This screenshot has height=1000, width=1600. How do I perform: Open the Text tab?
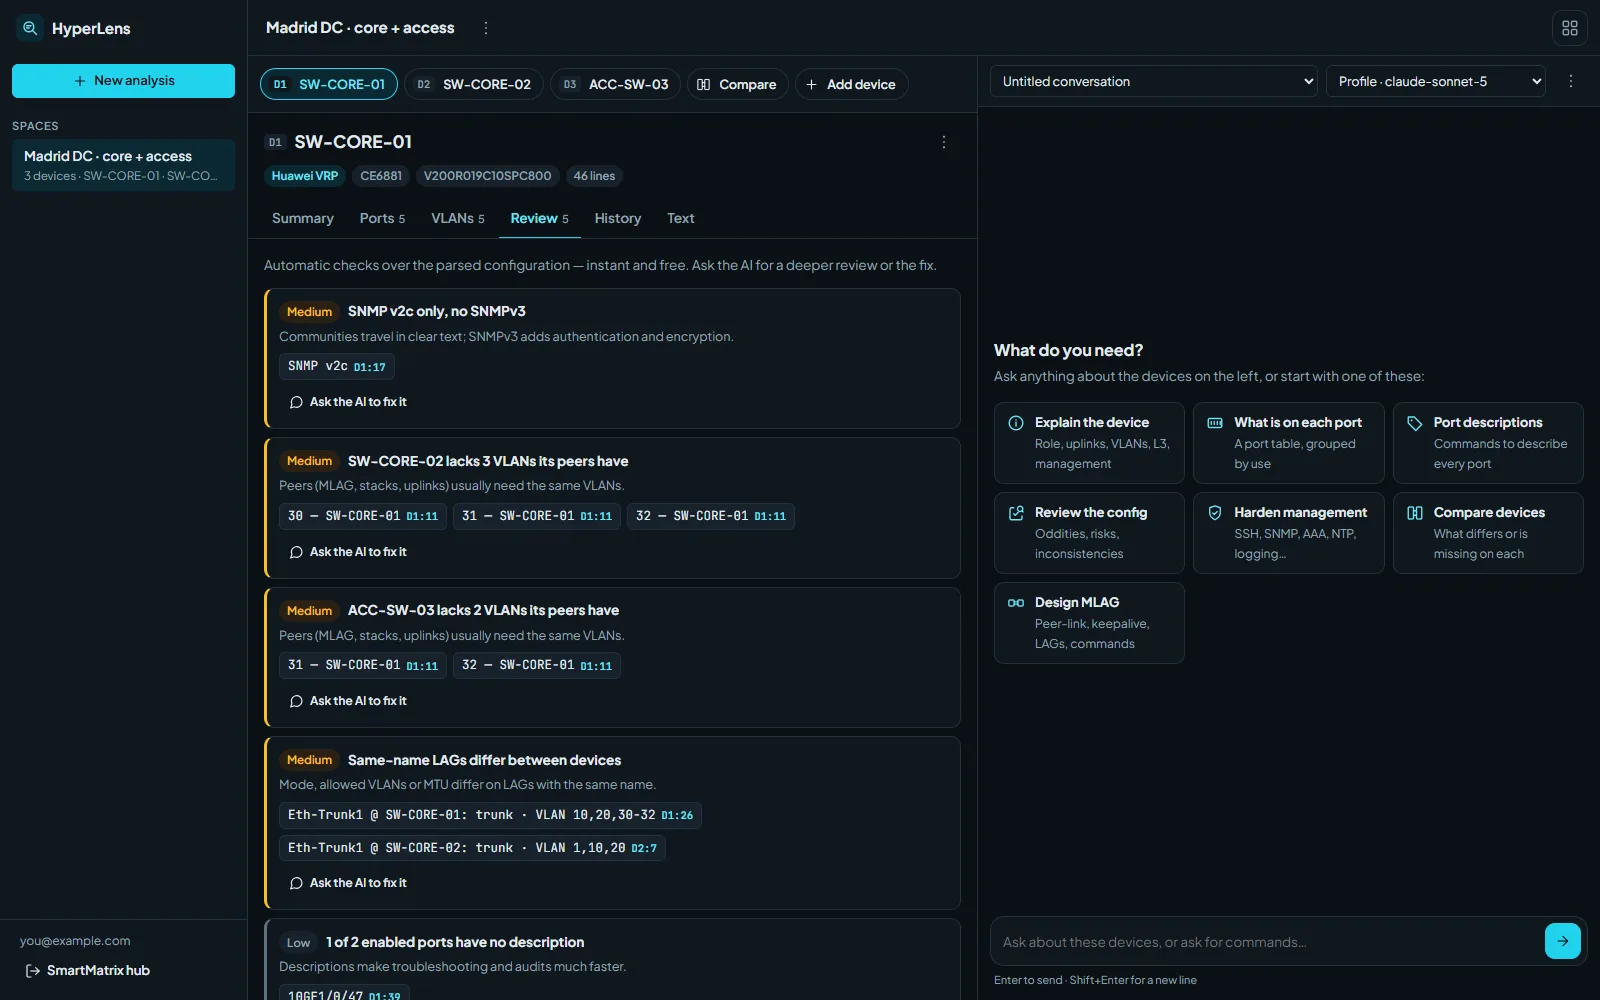681,218
